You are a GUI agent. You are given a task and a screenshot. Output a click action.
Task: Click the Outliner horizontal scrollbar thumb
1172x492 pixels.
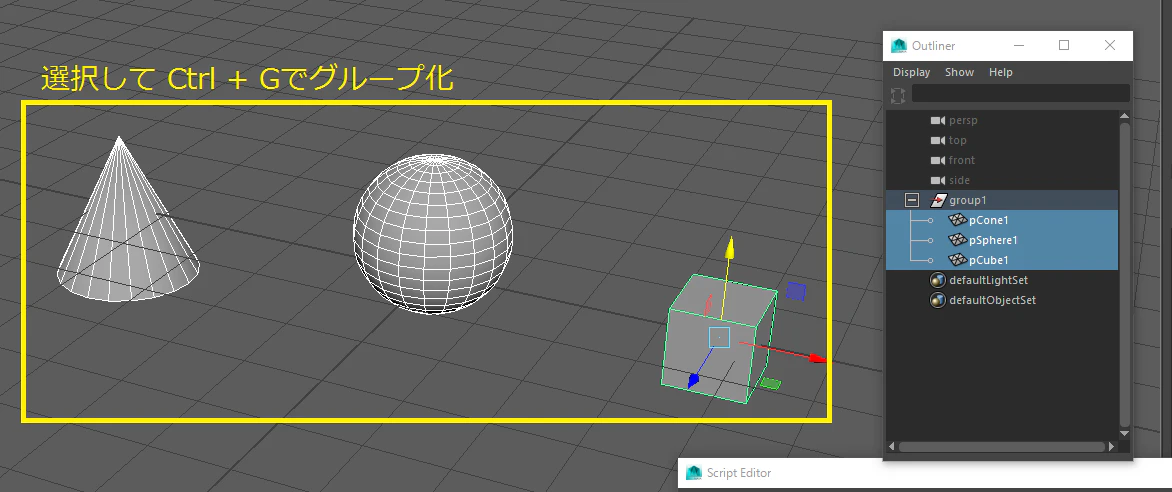(1002, 446)
